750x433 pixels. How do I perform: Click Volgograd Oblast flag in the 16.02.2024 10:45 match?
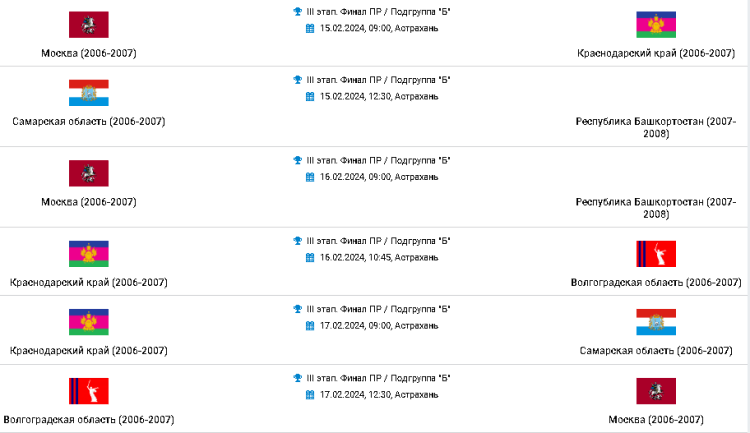tap(656, 253)
